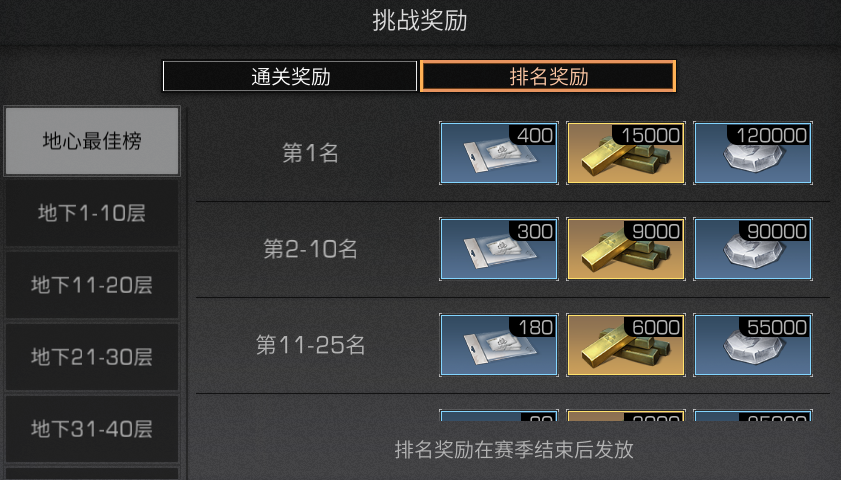Open the 地下11-20层 ranking category
Viewport: 841px width, 480px height.
click(x=92, y=285)
